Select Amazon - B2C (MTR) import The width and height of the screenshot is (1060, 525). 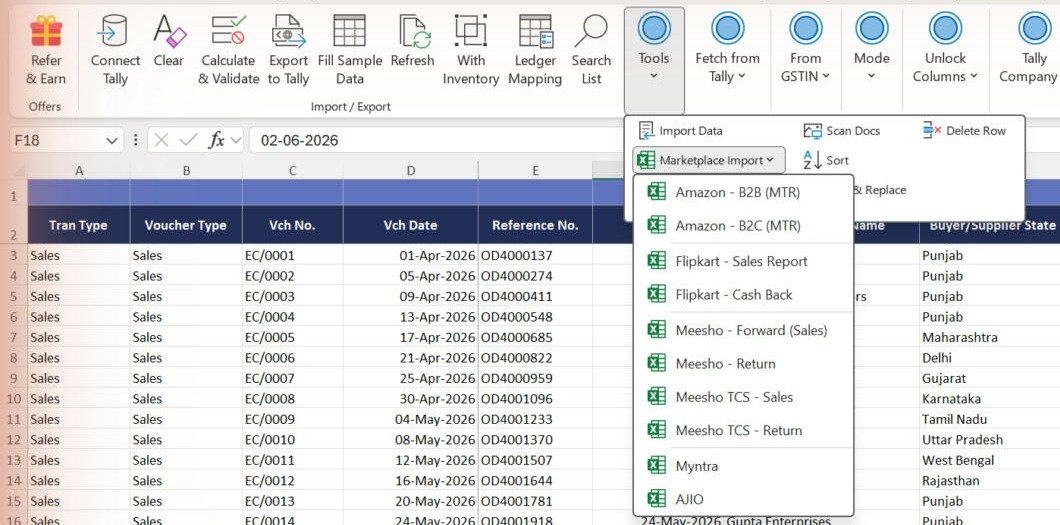point(743,226)
